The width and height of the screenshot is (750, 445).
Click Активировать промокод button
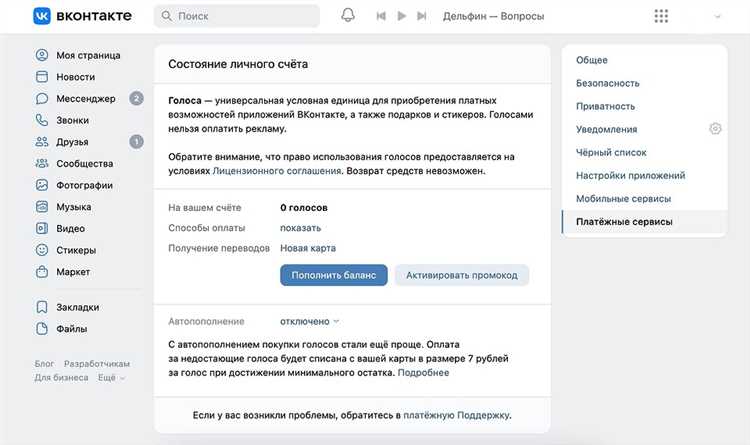pyautogui.click(x=462, y=275)
